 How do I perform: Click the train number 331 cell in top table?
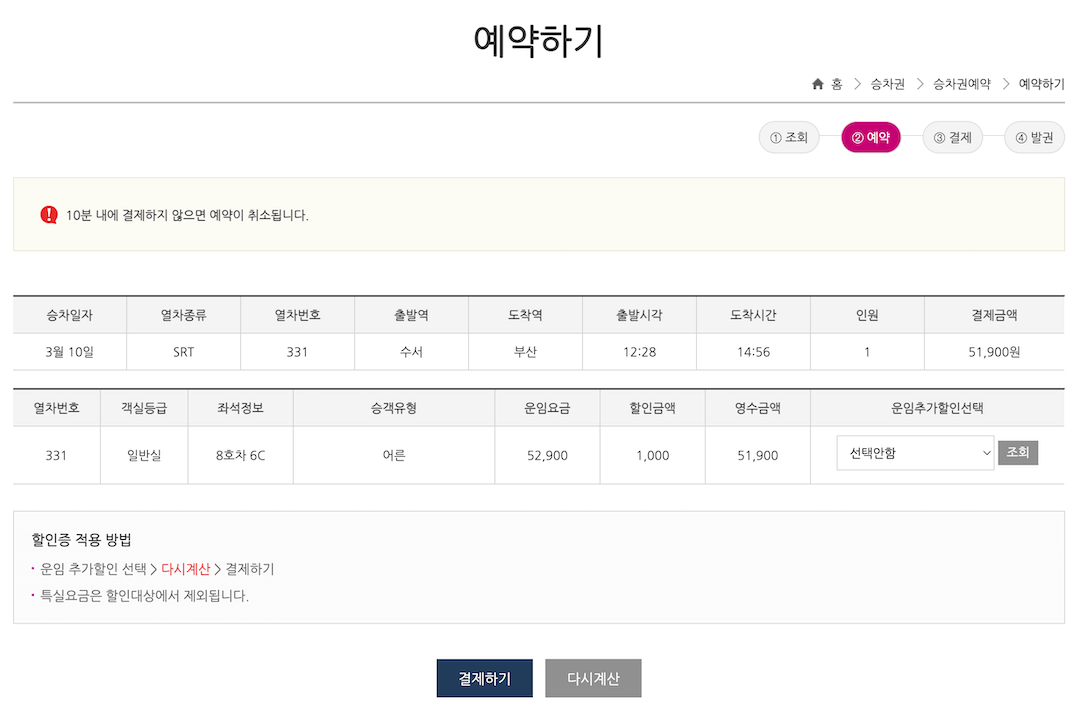click(x=297, y=352)
